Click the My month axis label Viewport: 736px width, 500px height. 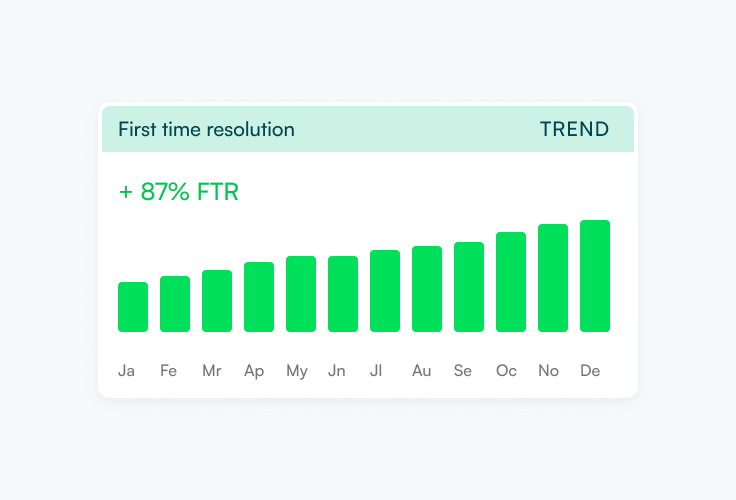(x=297, y=371)
